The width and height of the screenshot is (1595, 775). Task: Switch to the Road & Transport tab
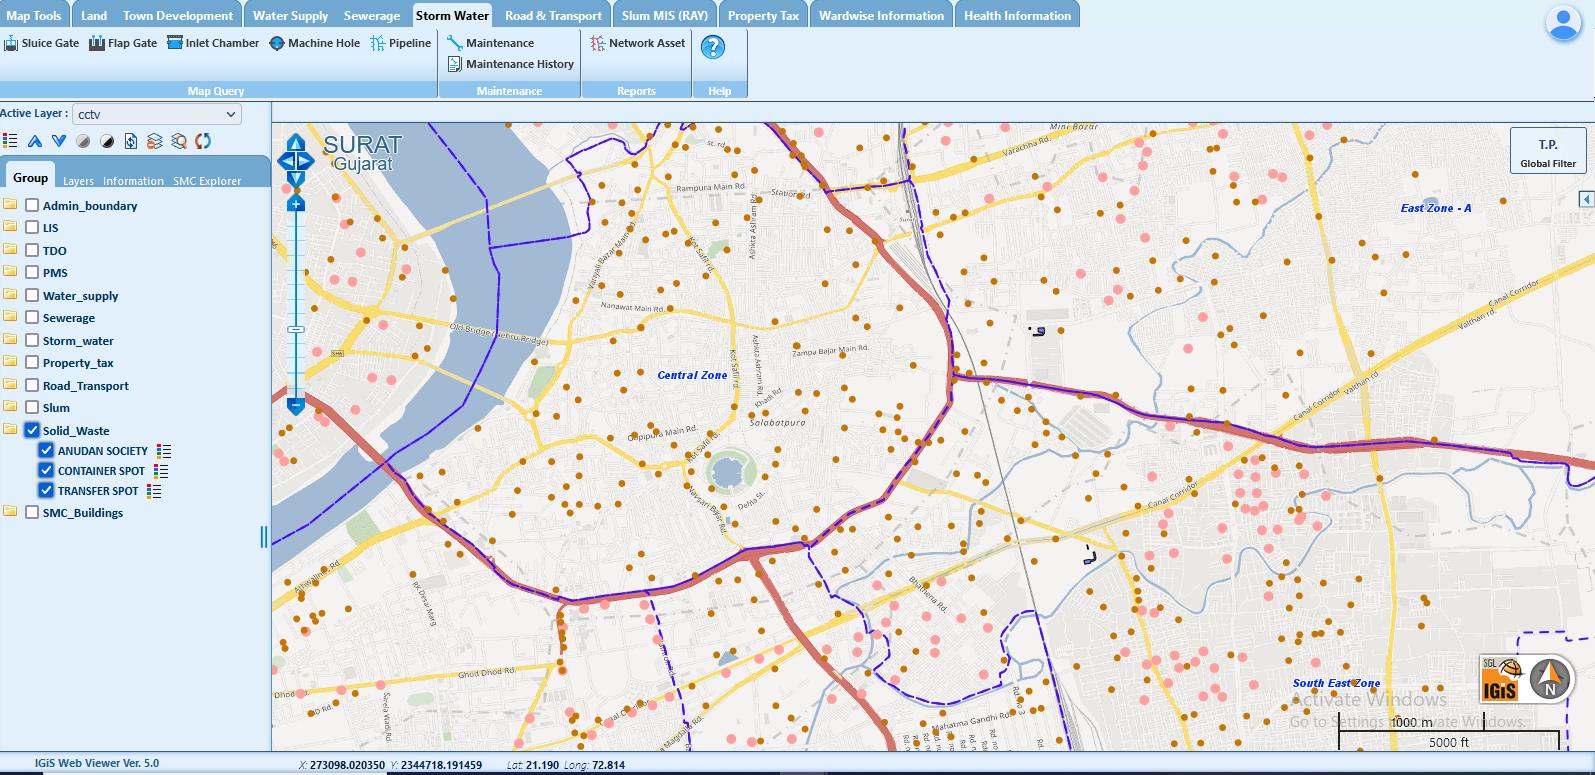(553, 15)
